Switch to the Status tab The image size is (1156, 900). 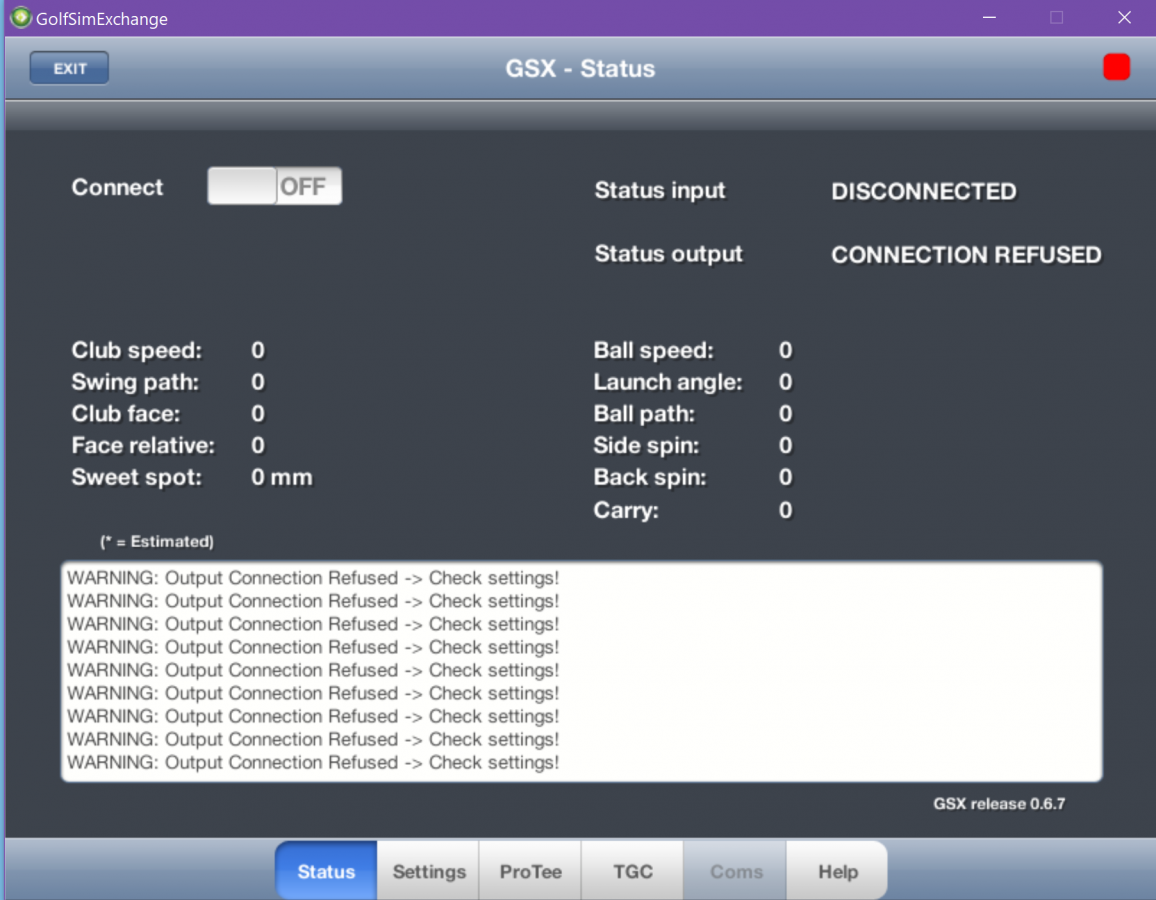(x=326, y=871)
